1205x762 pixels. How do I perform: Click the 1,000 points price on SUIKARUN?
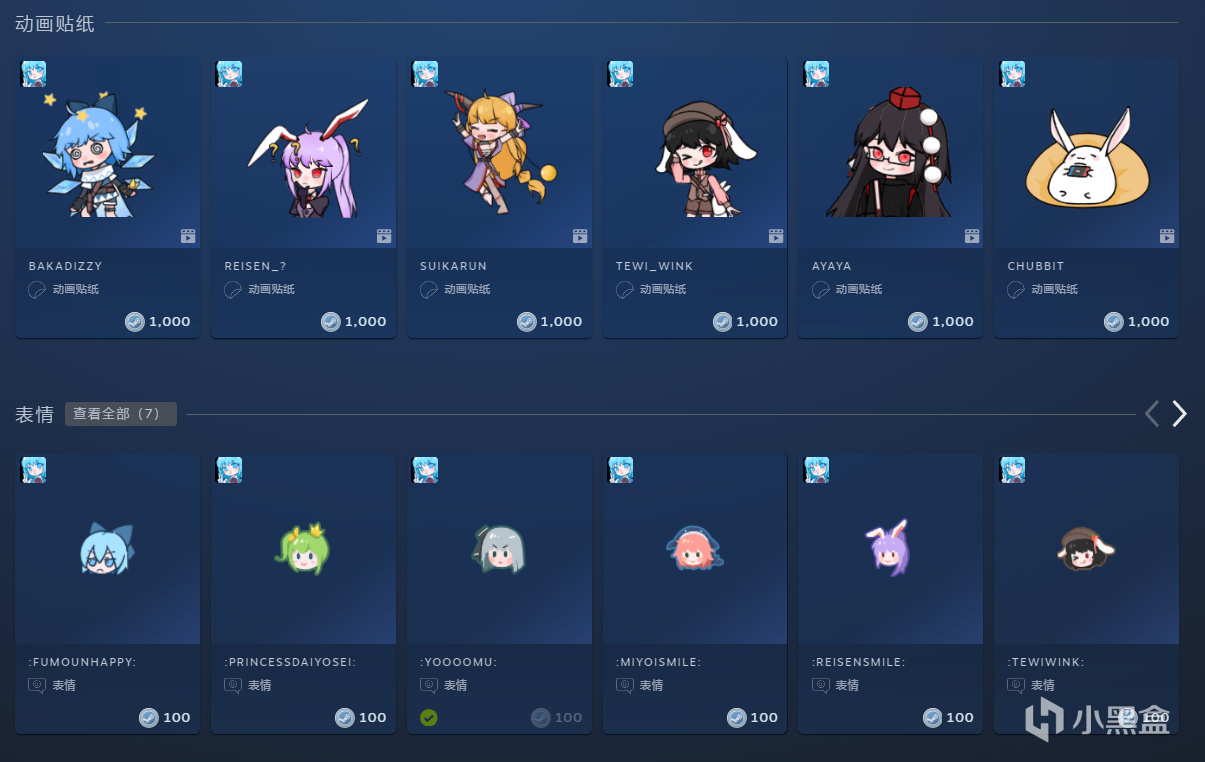[561, 321]
